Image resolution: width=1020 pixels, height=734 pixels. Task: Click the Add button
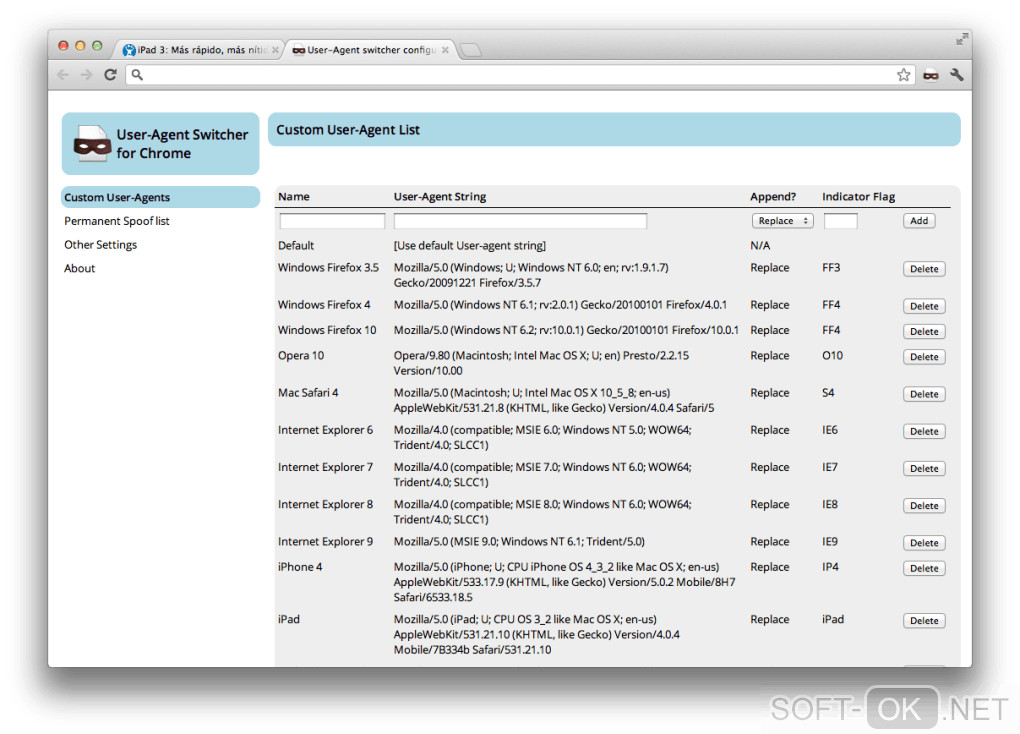click(x=919, y=221)
